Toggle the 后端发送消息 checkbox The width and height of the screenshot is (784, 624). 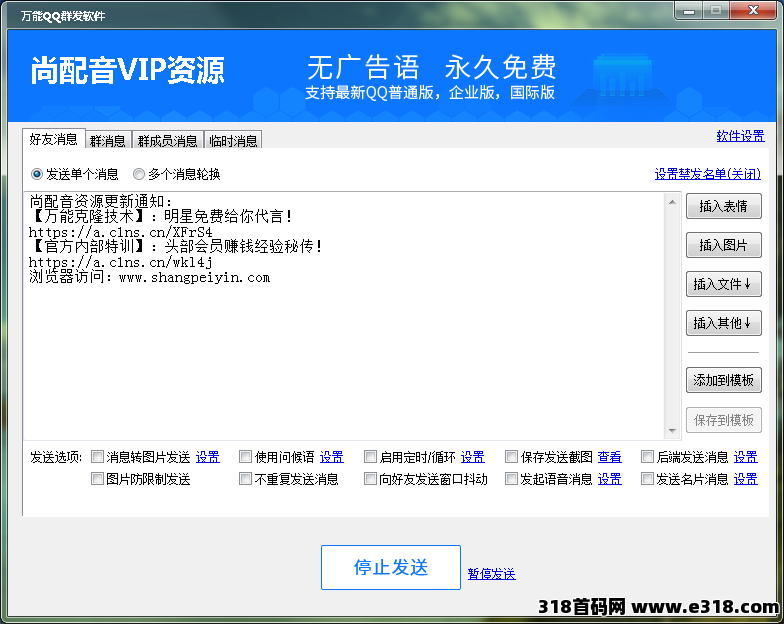click(648, 456)
